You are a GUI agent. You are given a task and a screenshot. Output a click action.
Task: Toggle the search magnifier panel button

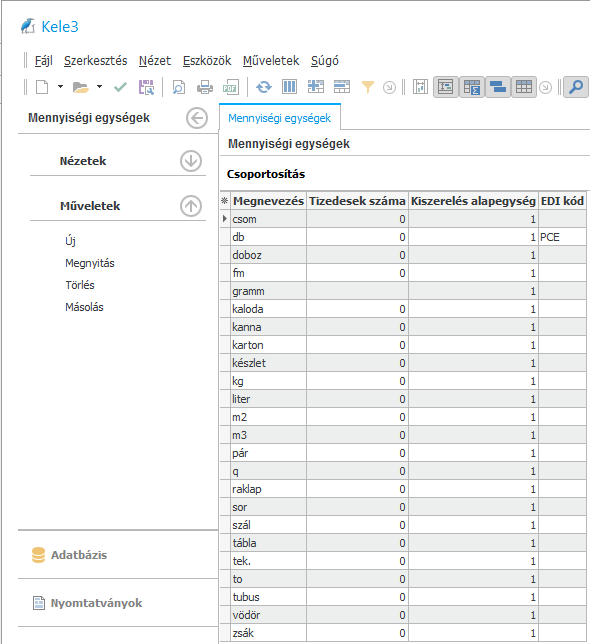point(576,87)
